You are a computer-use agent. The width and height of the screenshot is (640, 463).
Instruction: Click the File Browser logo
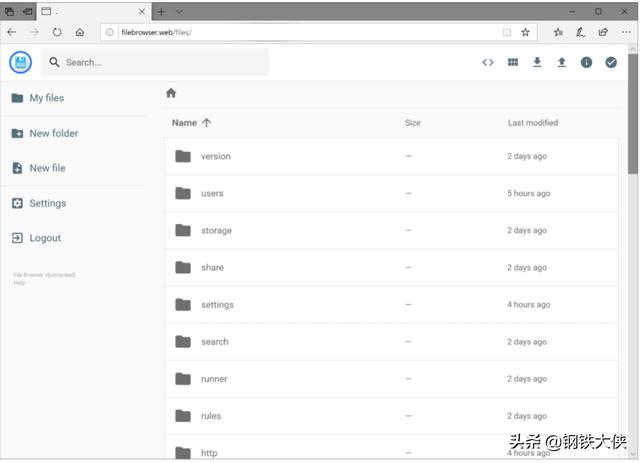[x=20, y=62]
